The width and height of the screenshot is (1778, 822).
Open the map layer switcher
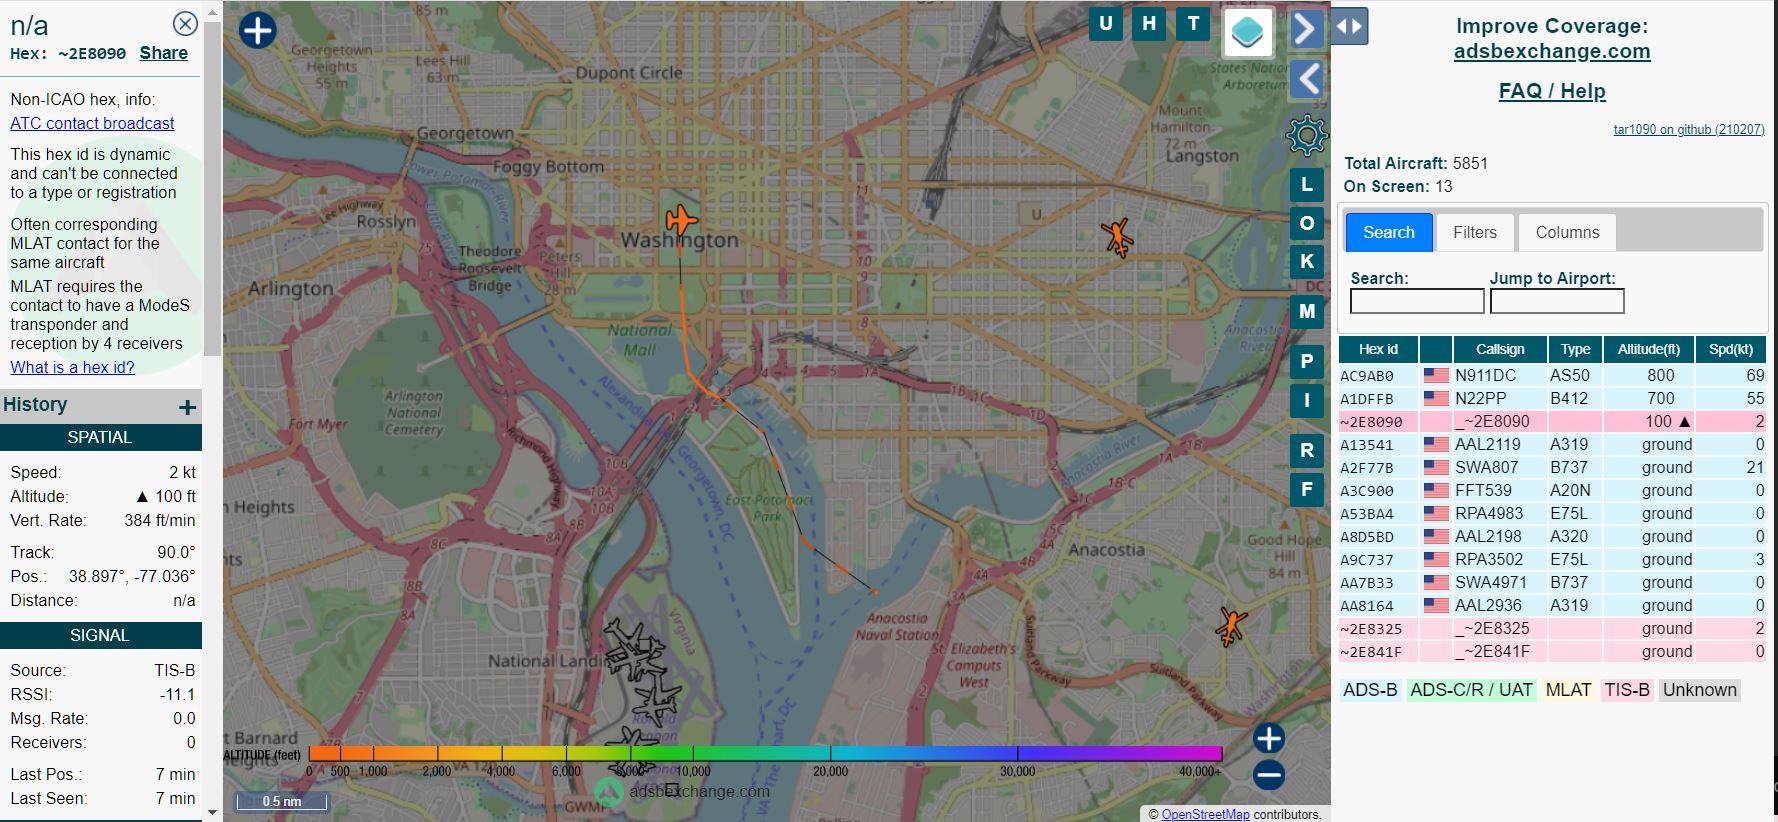[1248, 32]
